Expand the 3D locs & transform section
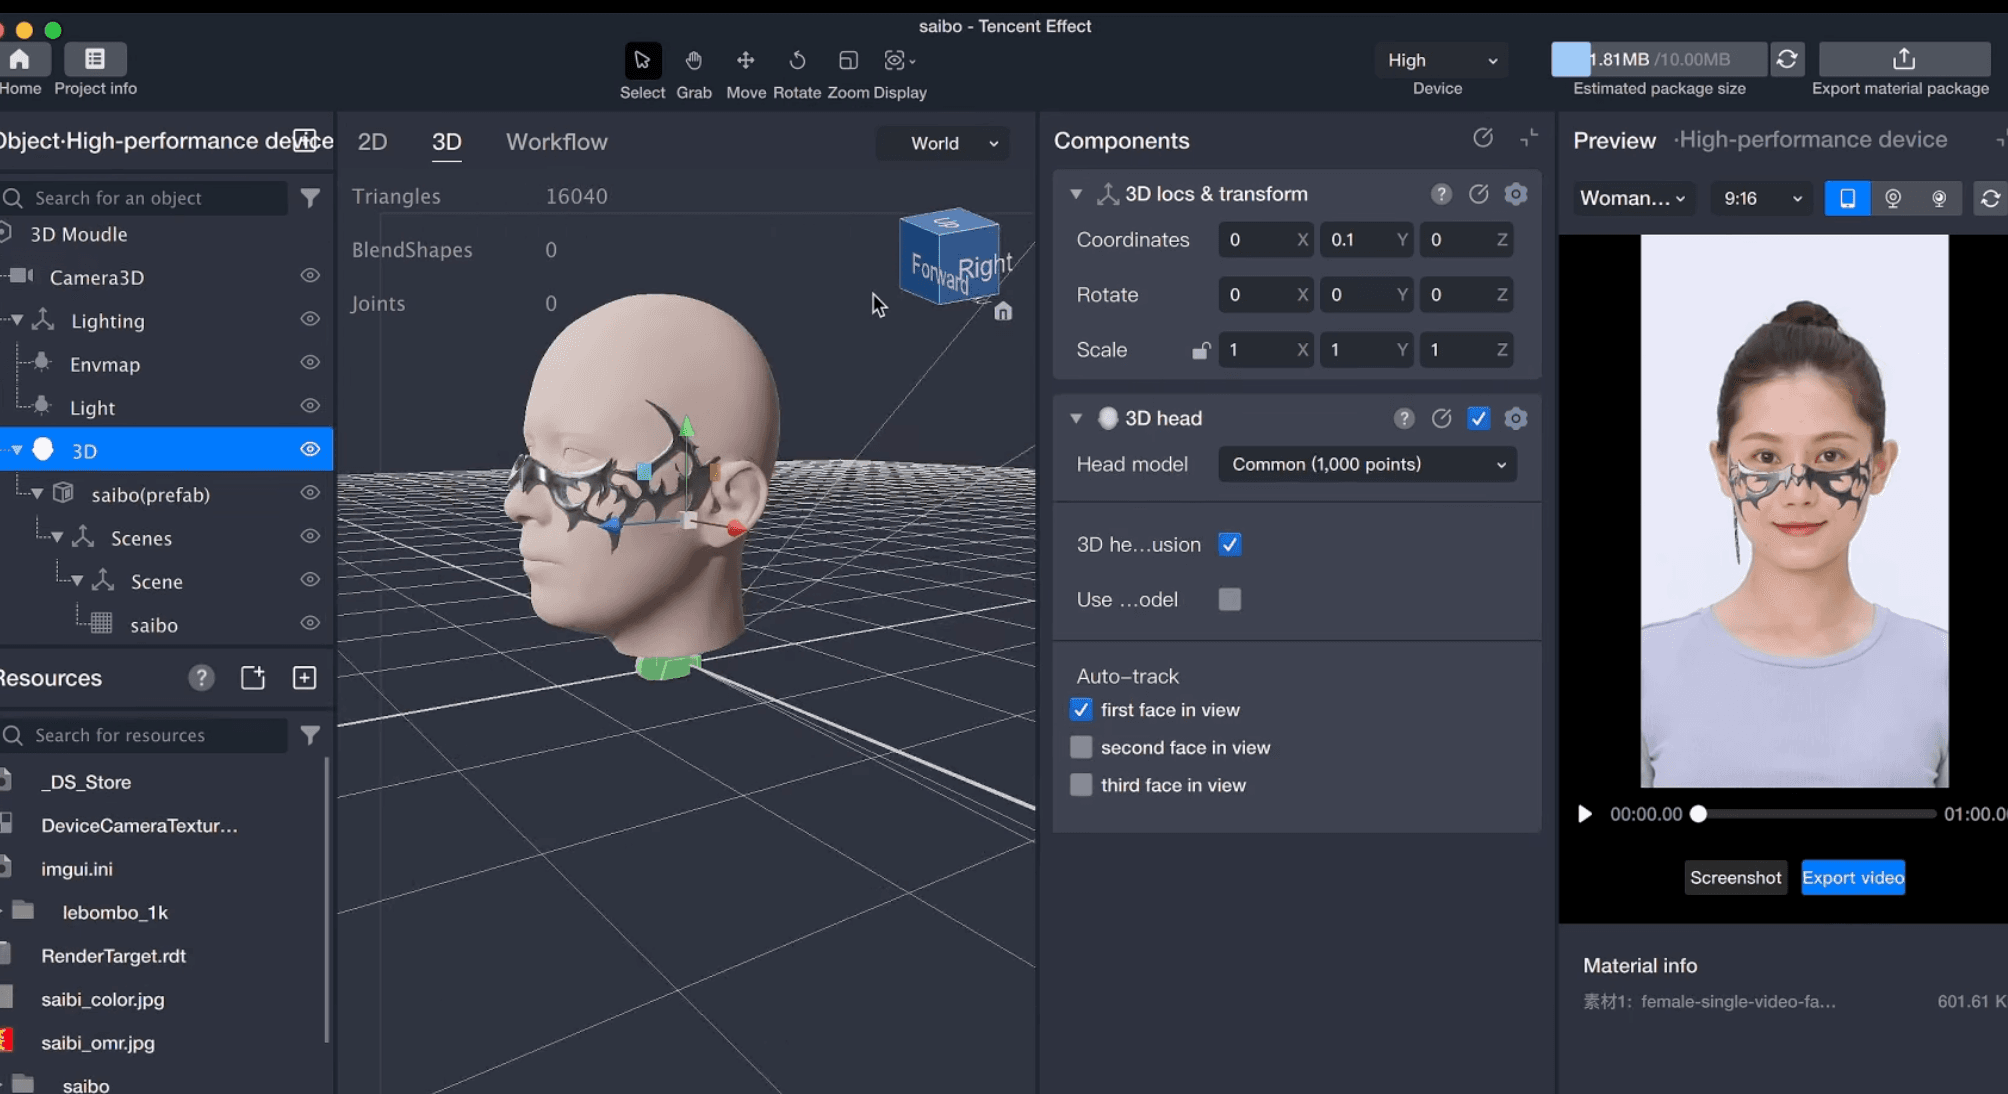 1075,193
